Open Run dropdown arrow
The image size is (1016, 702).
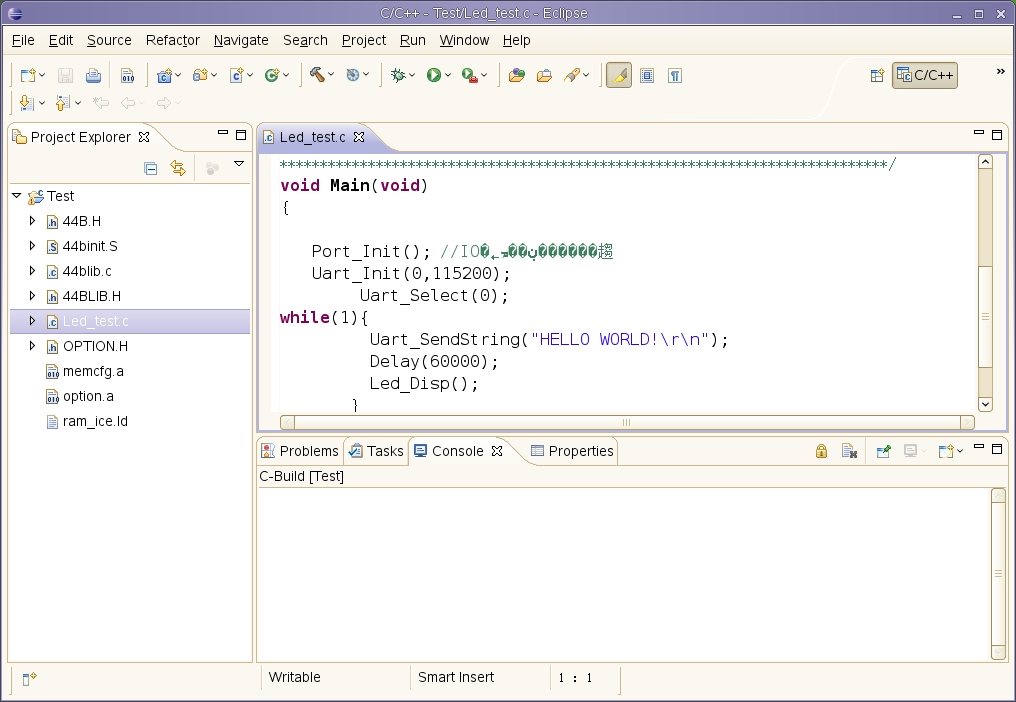(448, 76)
